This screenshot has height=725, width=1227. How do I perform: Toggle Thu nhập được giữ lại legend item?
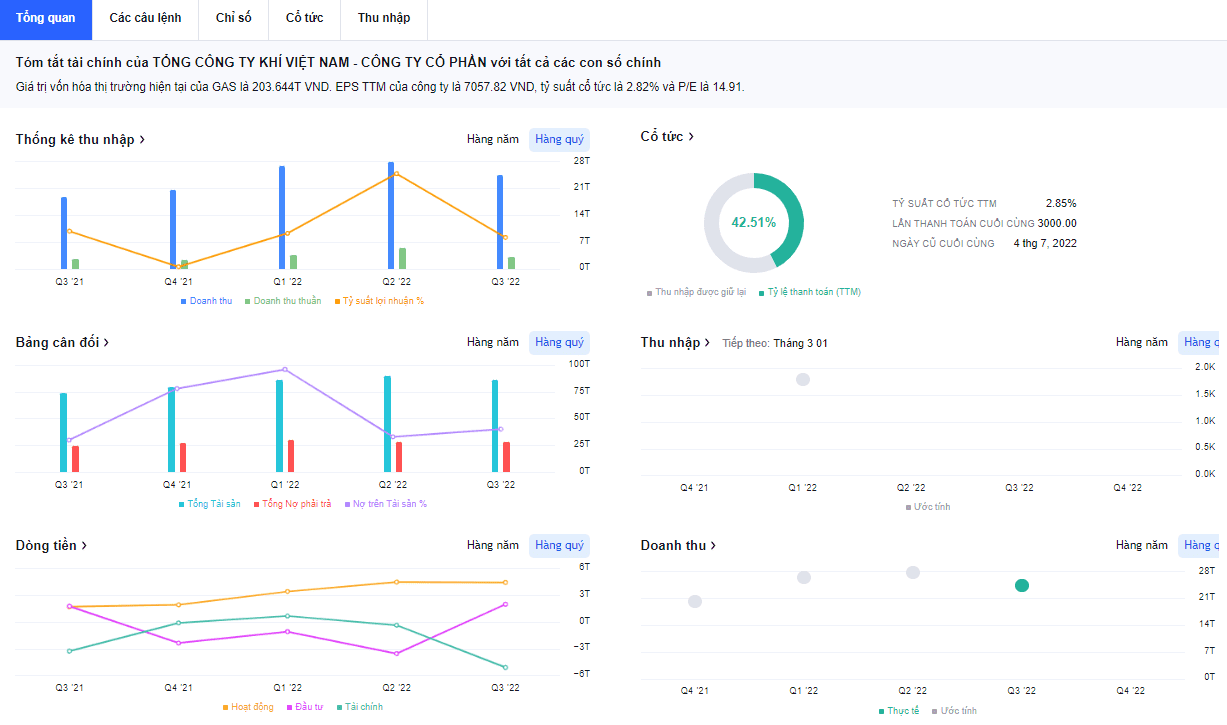point(696,292)
